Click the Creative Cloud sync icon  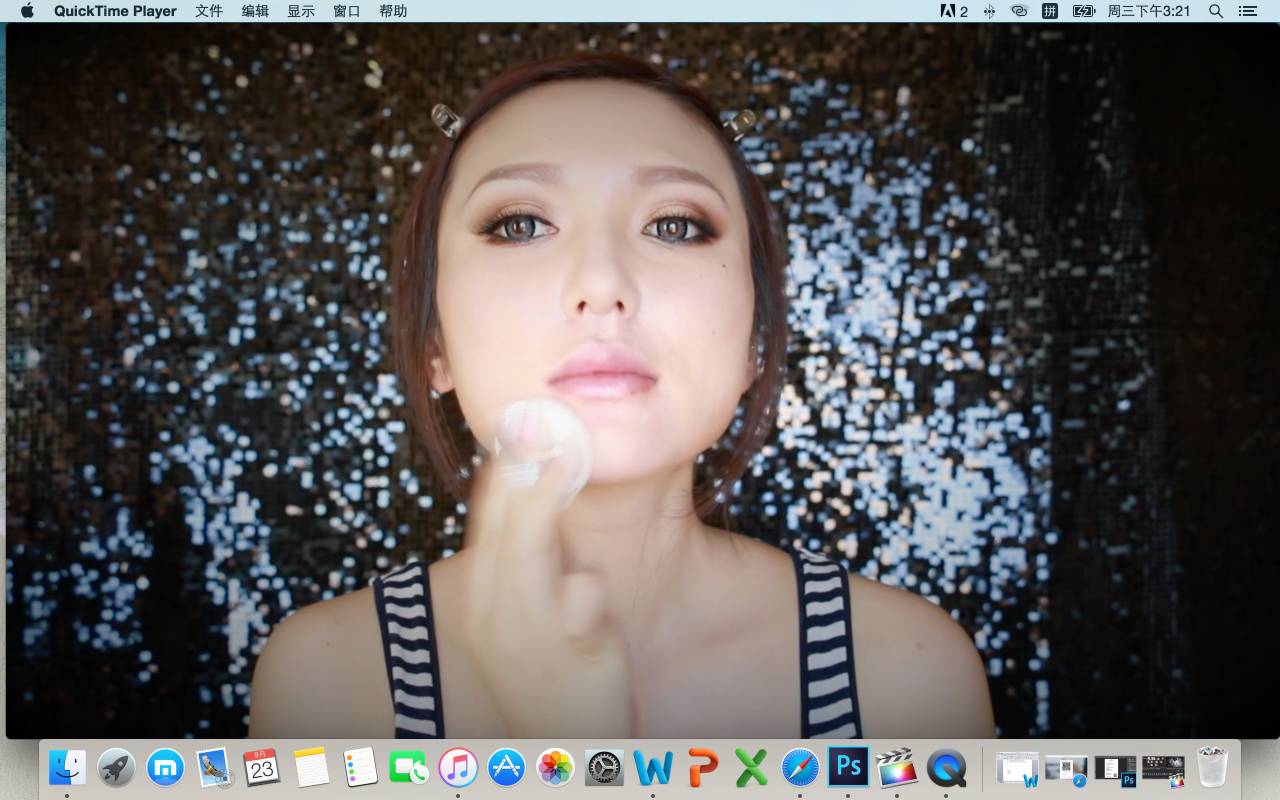point(1019,11)
